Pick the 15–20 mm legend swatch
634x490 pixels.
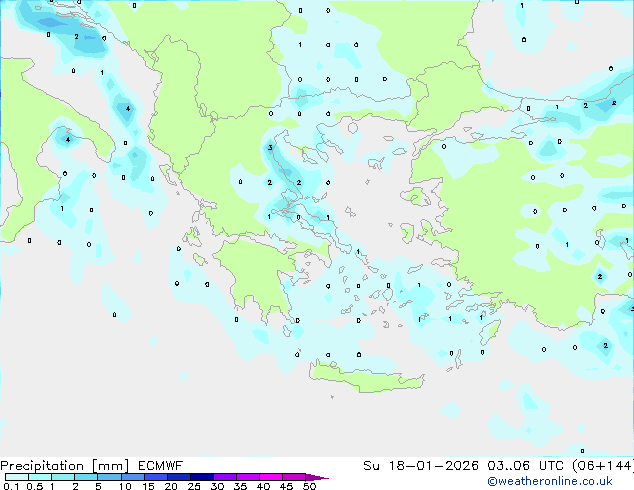(156, 477)
